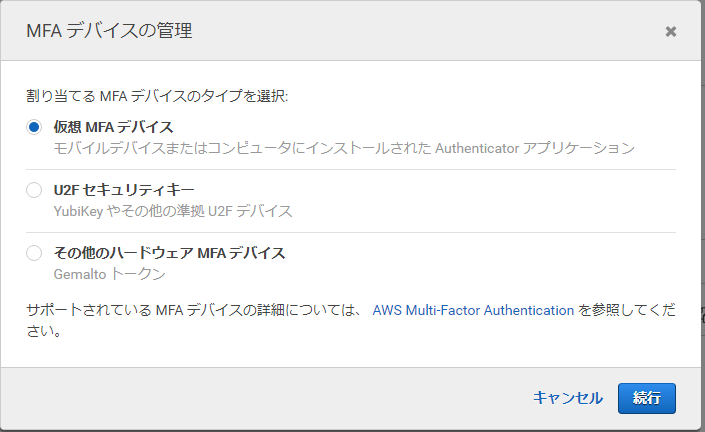Viewport: 705px width, 432px height.
Task: Click the YubiKey やその他の準拠 U2F デバイス description
Action: point(173,211)
